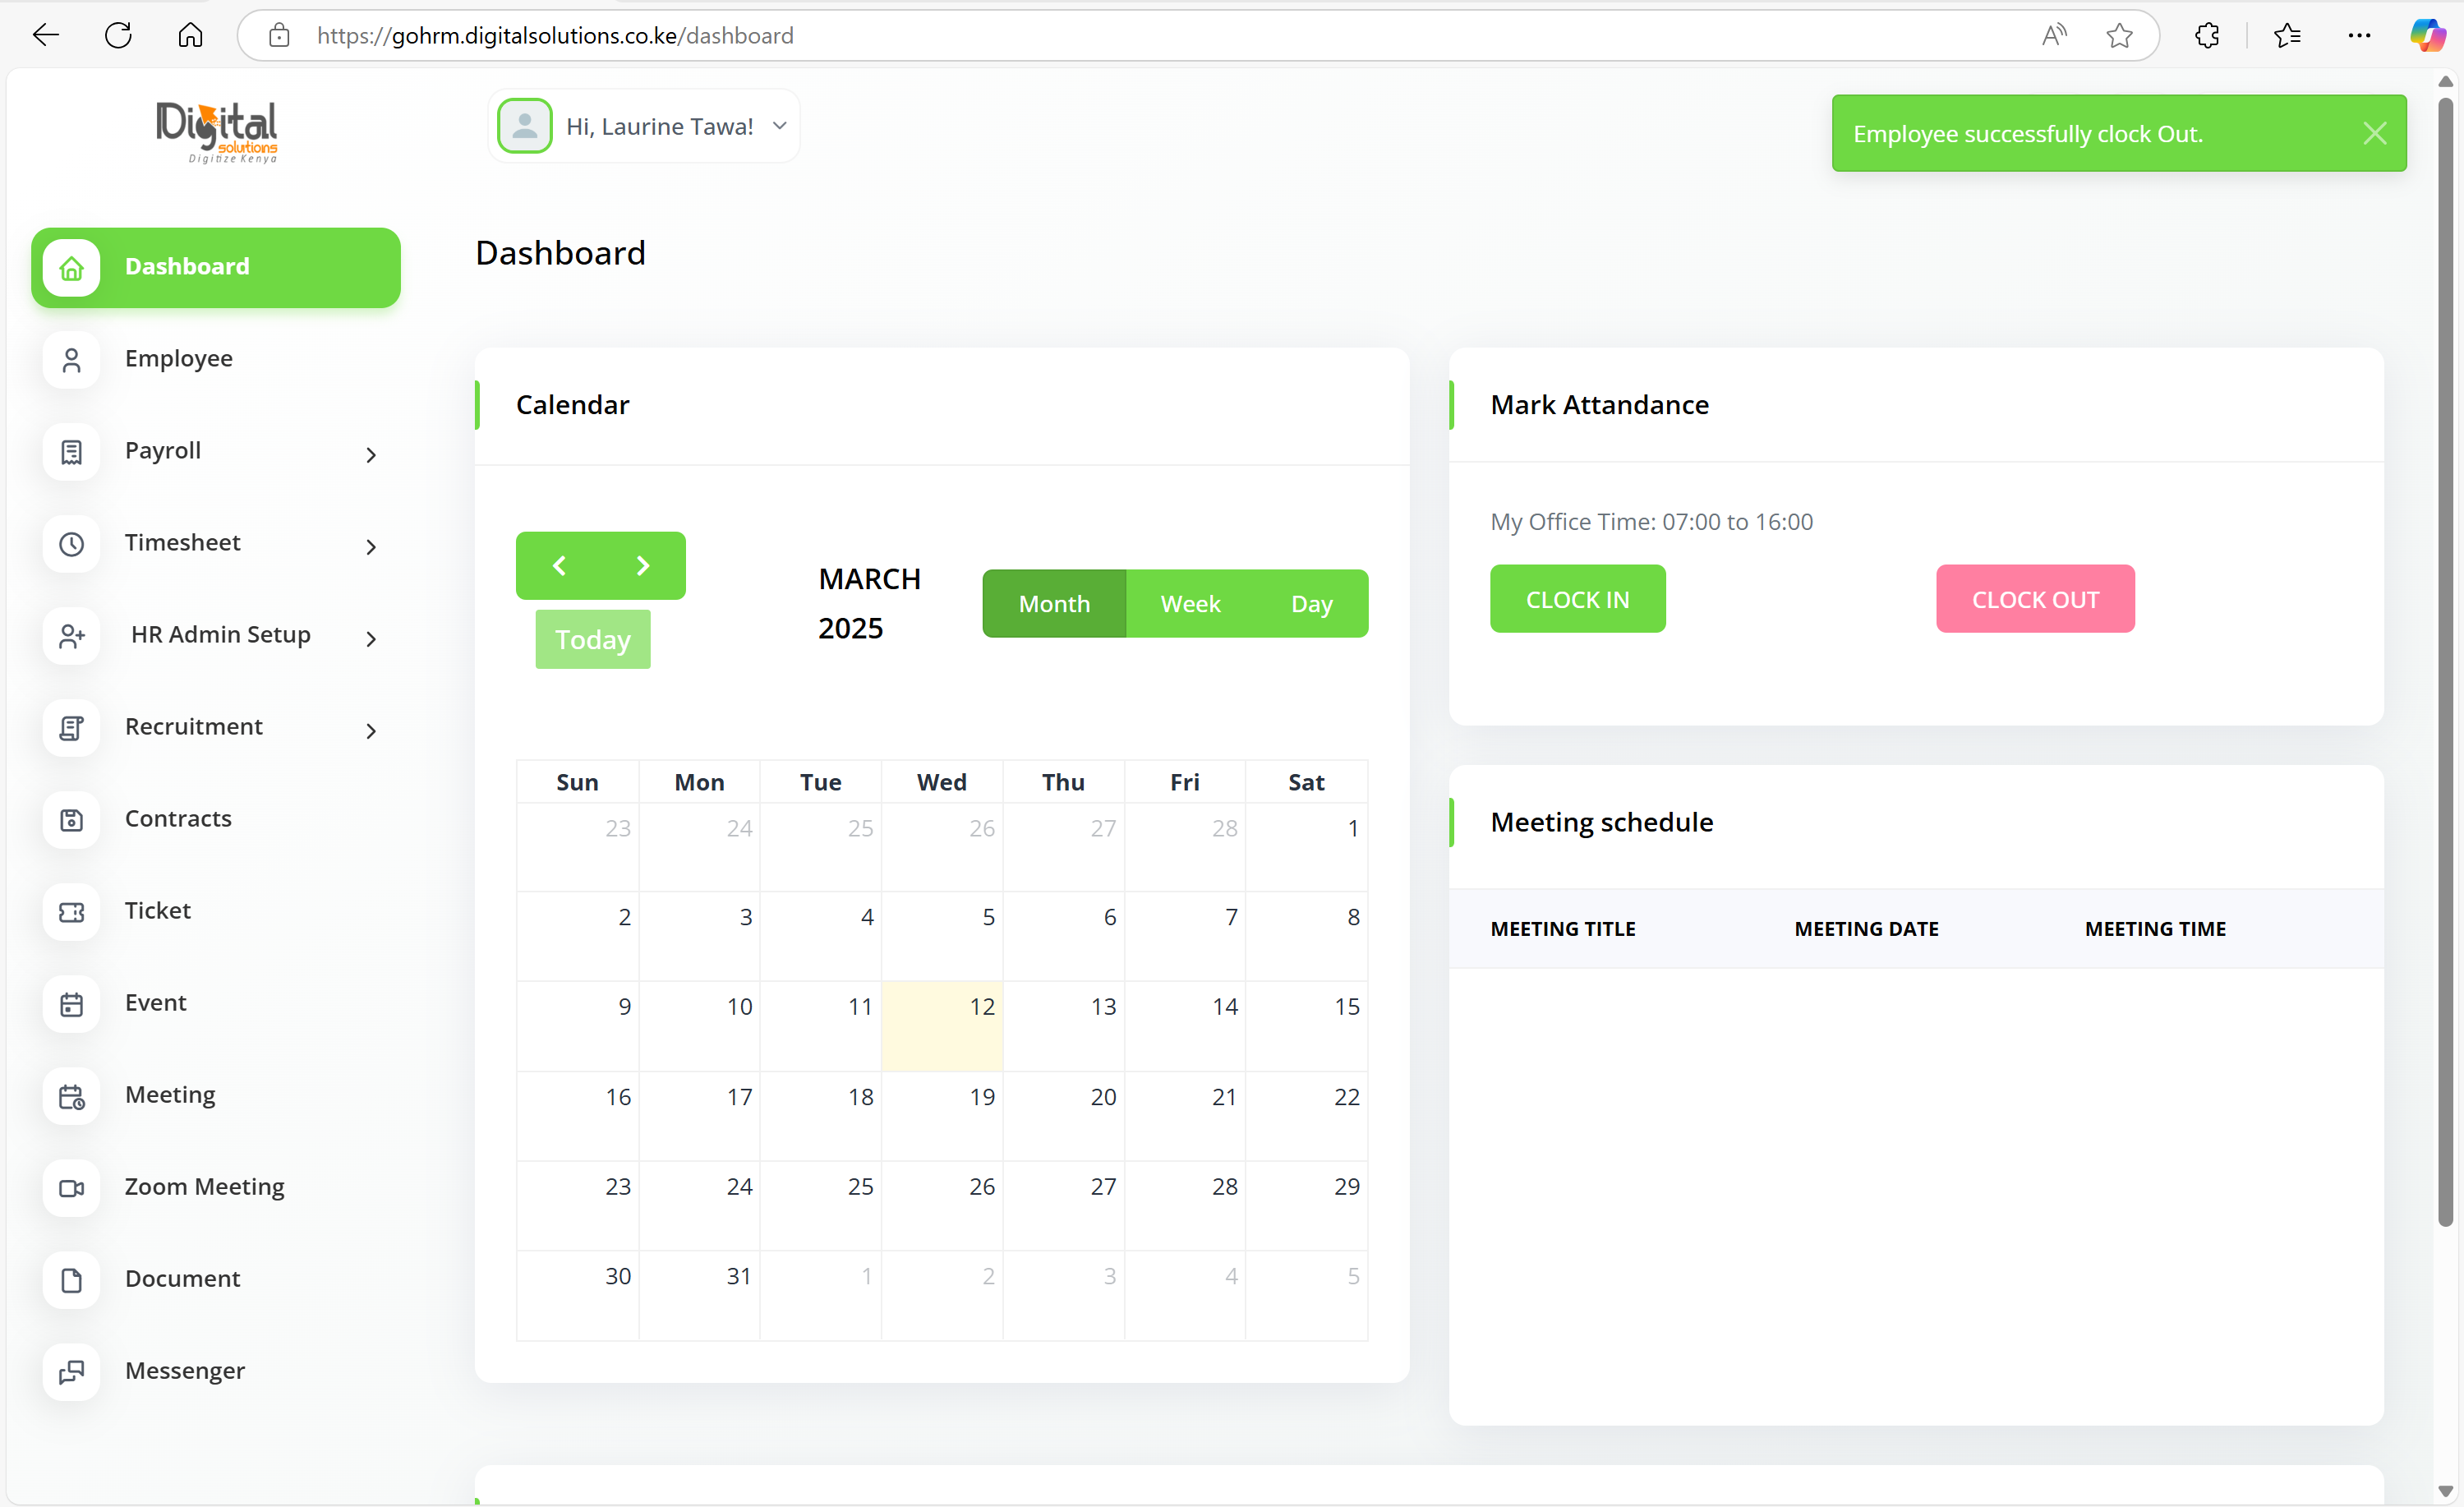Open browser Settings and more menu

[x=2359, y=36]
